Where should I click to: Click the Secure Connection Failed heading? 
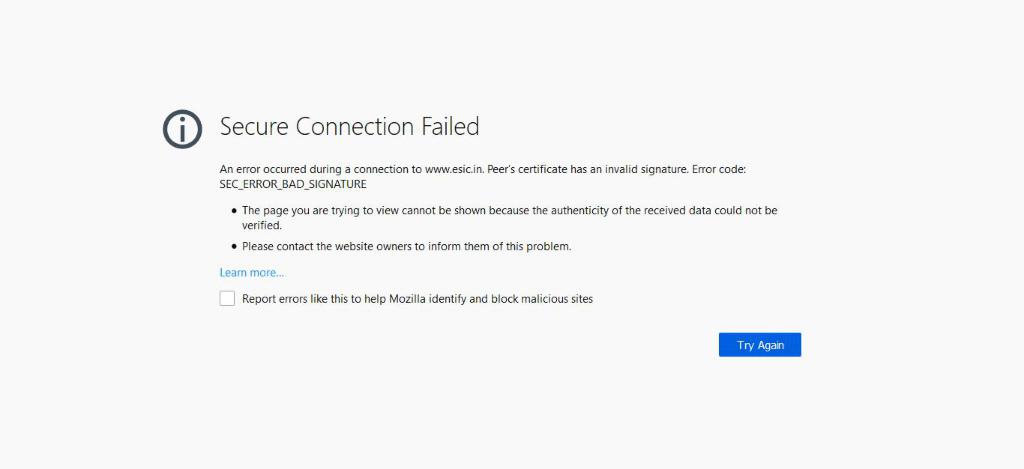[x=349, y=127]
